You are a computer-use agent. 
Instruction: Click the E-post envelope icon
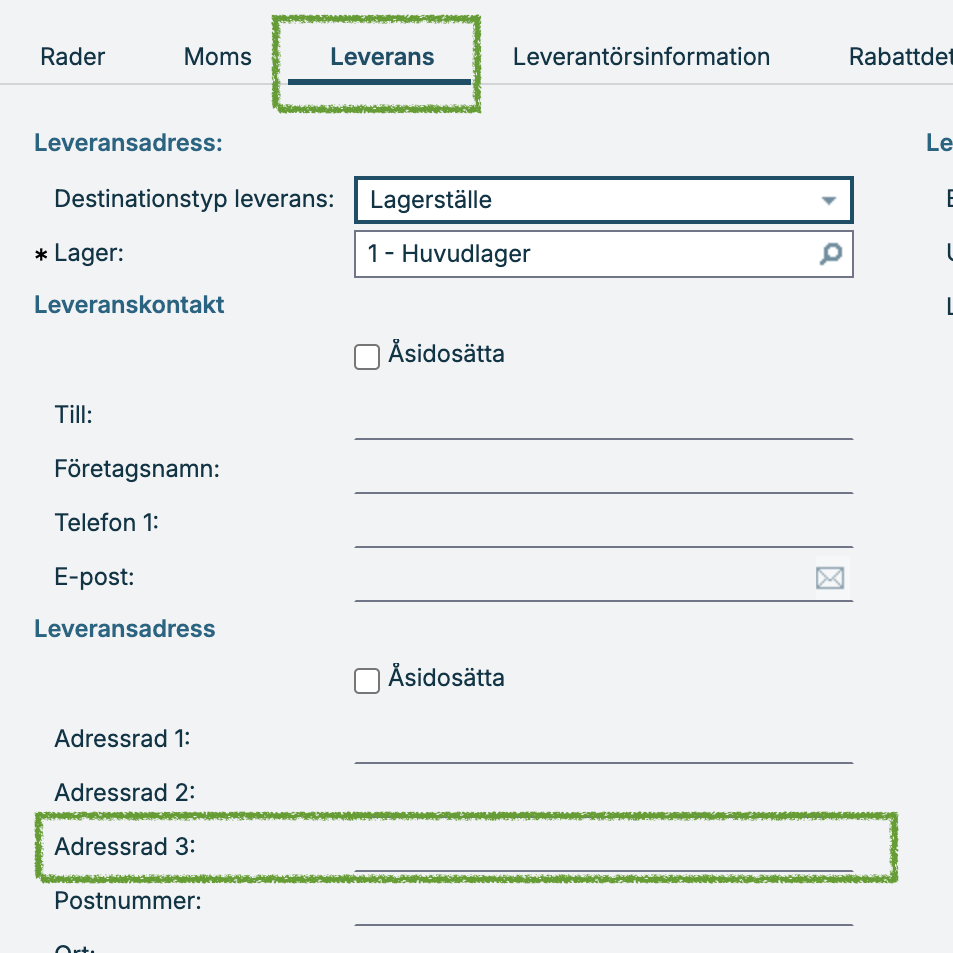click(x=830, y=578)
